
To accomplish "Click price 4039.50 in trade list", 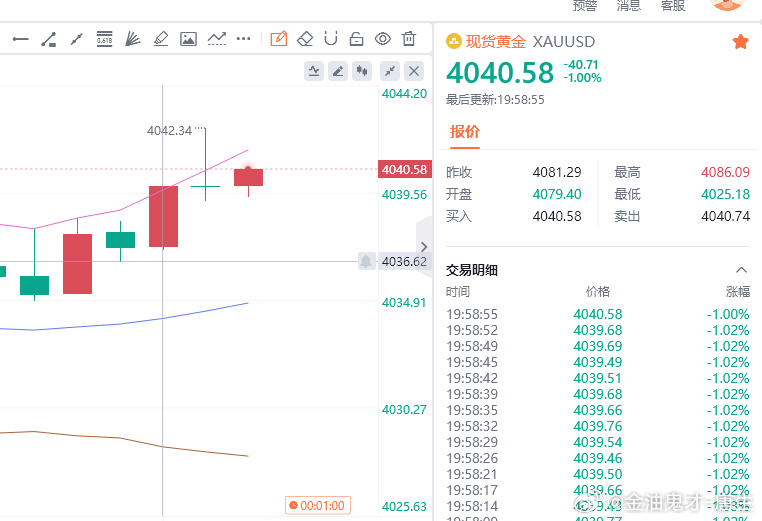I will tap(598, 474).
